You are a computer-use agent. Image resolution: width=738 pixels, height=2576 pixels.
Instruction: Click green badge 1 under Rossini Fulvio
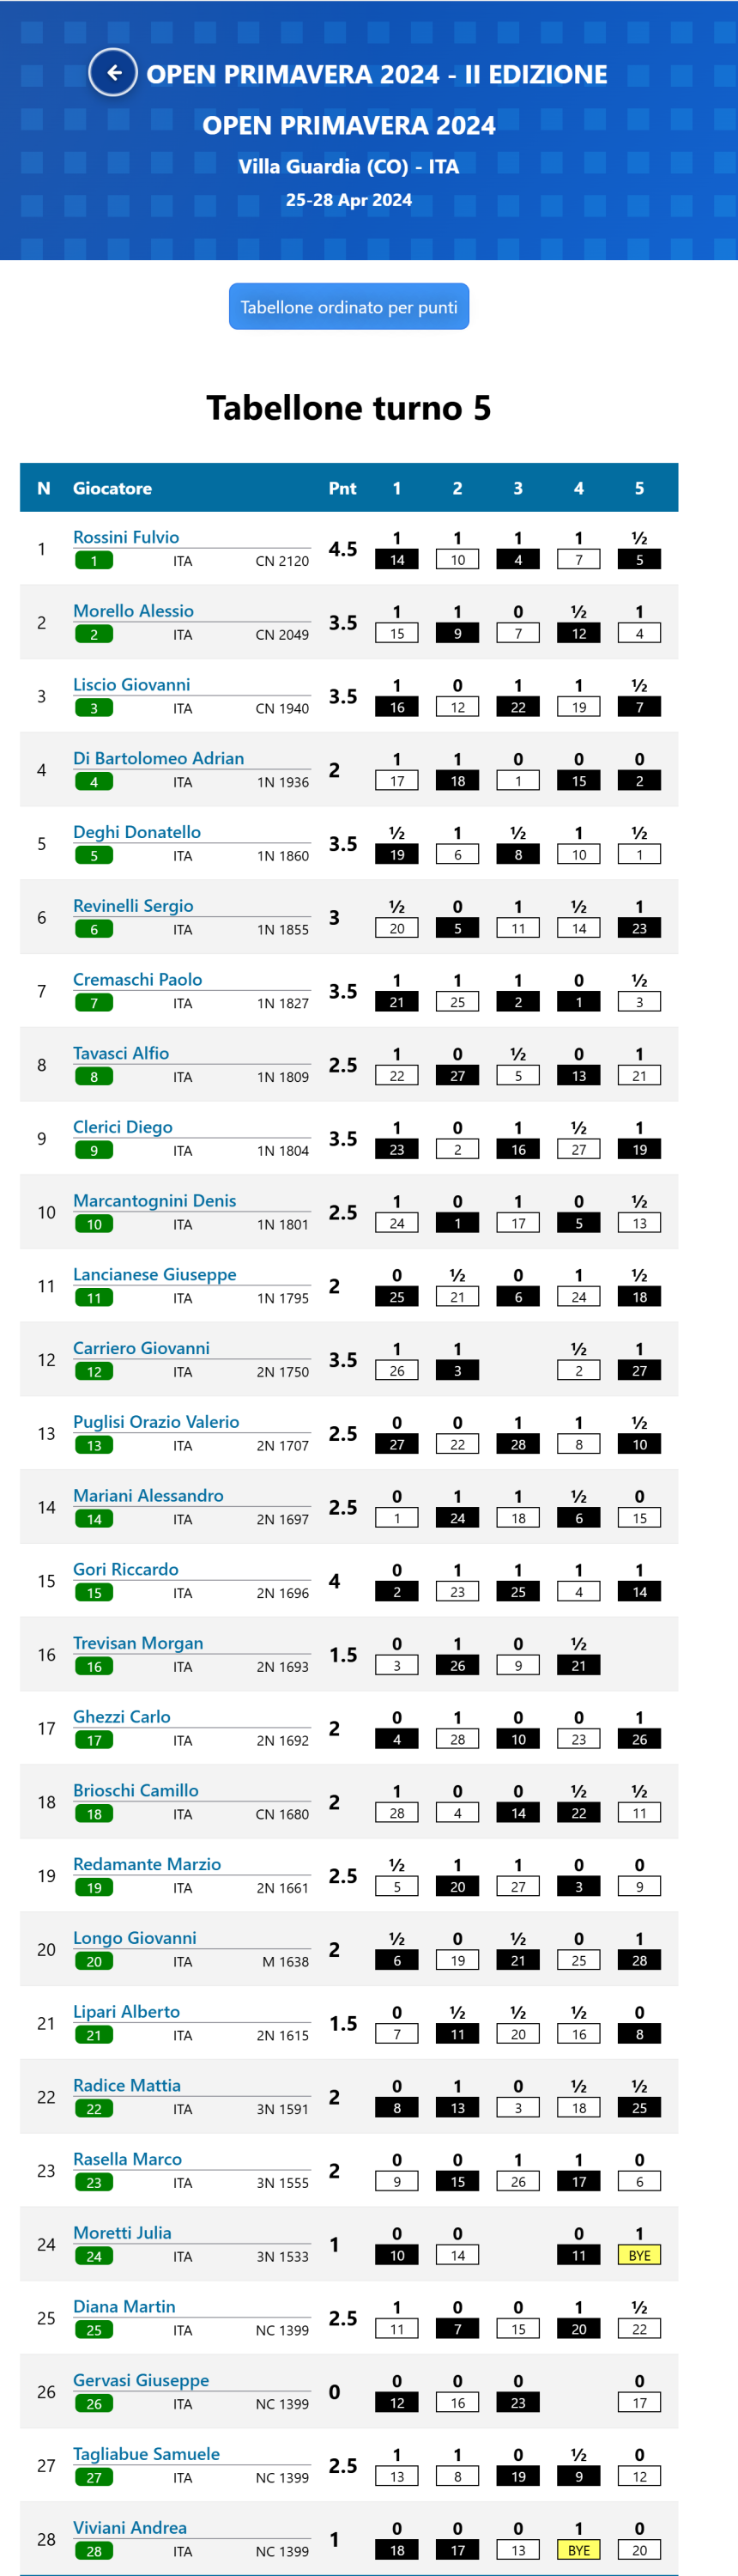[94, 561]
